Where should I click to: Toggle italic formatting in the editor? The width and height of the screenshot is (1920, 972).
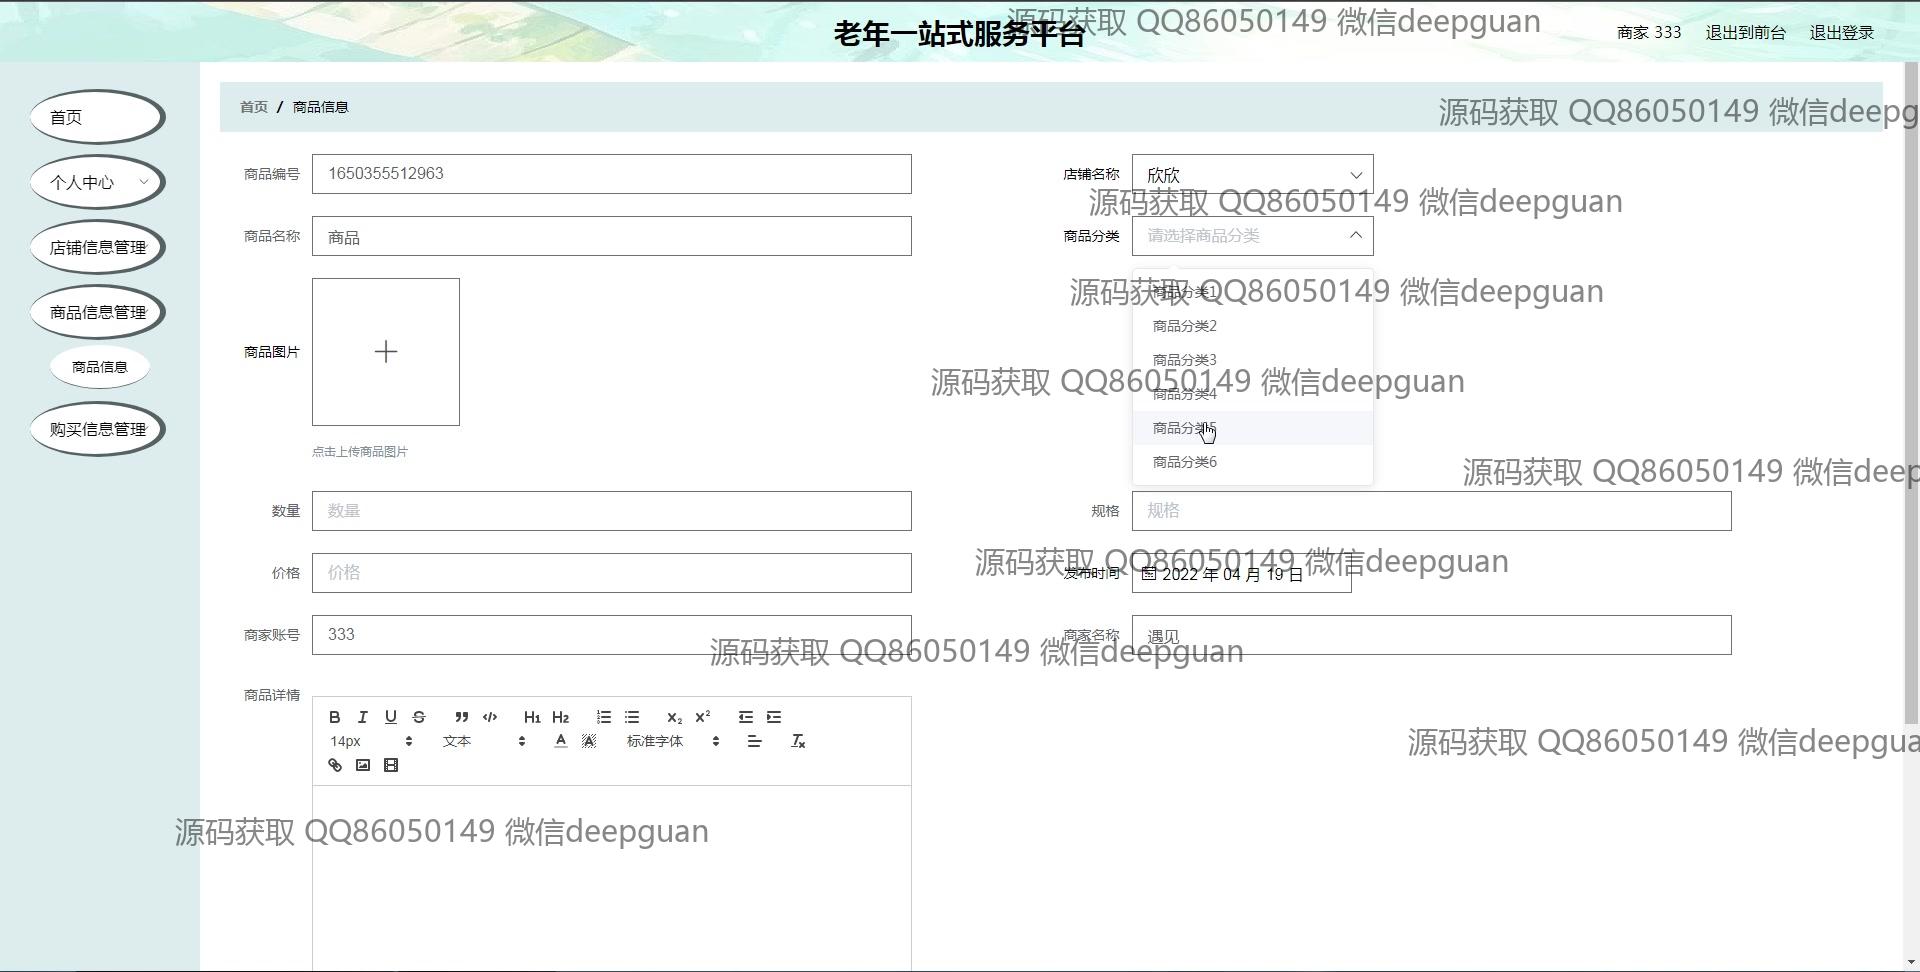(x=363, y=717)
